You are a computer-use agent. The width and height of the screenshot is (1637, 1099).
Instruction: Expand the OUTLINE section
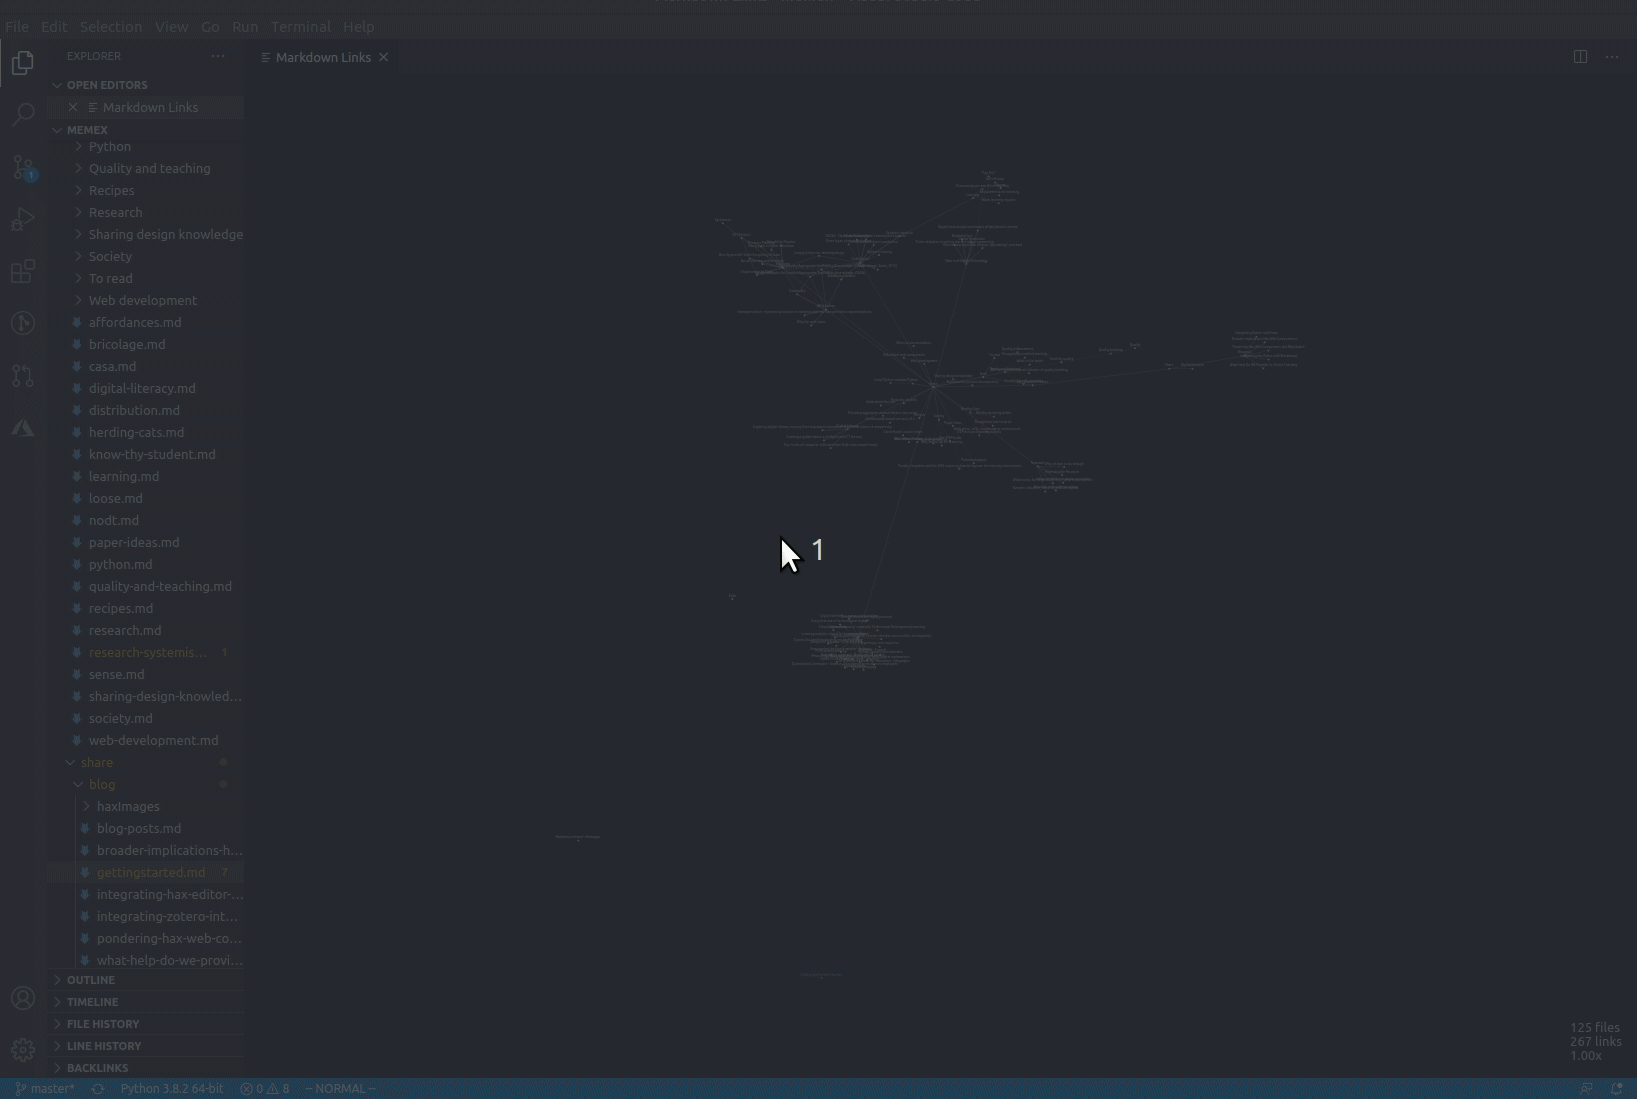coord(91,980)
